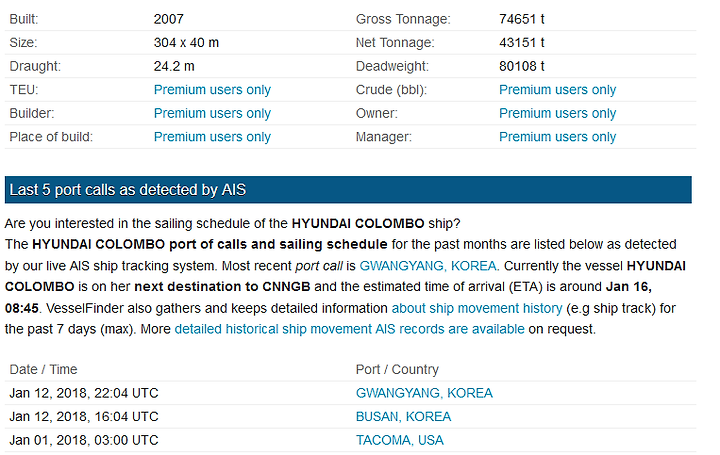The height and width of the screenshot is (455, 720).
Task: Click the Port / Country column header
Action: point(397,369)
